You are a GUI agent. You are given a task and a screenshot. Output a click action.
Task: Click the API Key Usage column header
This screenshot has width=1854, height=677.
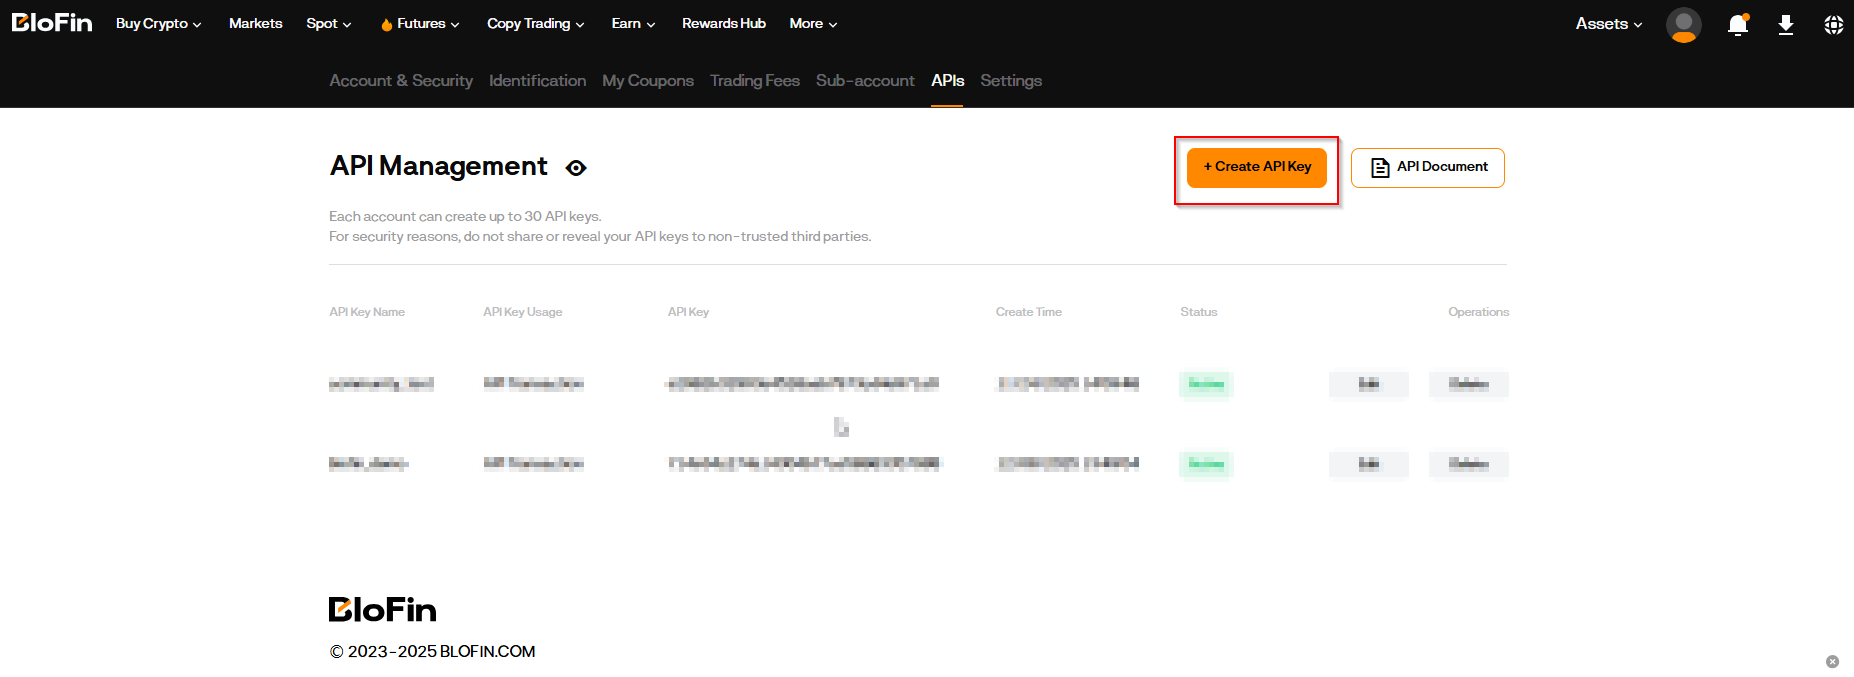[x=523, y=312]
